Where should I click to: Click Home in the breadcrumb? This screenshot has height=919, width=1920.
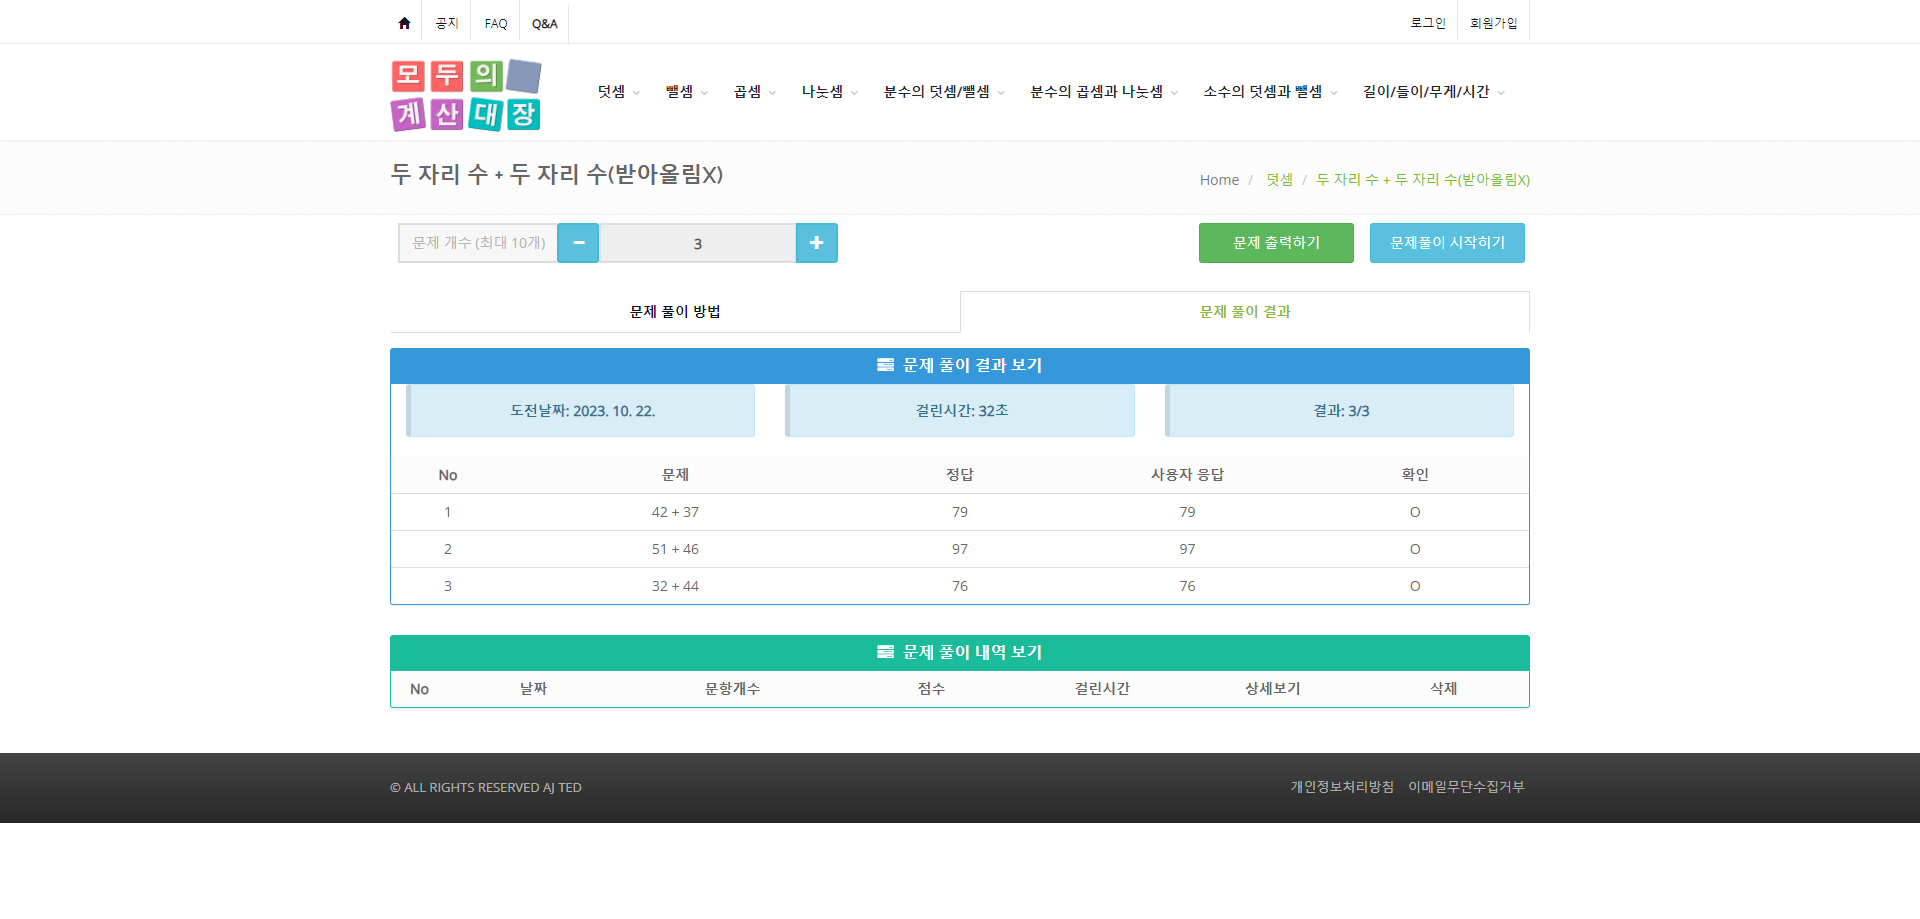point(1219,180)
